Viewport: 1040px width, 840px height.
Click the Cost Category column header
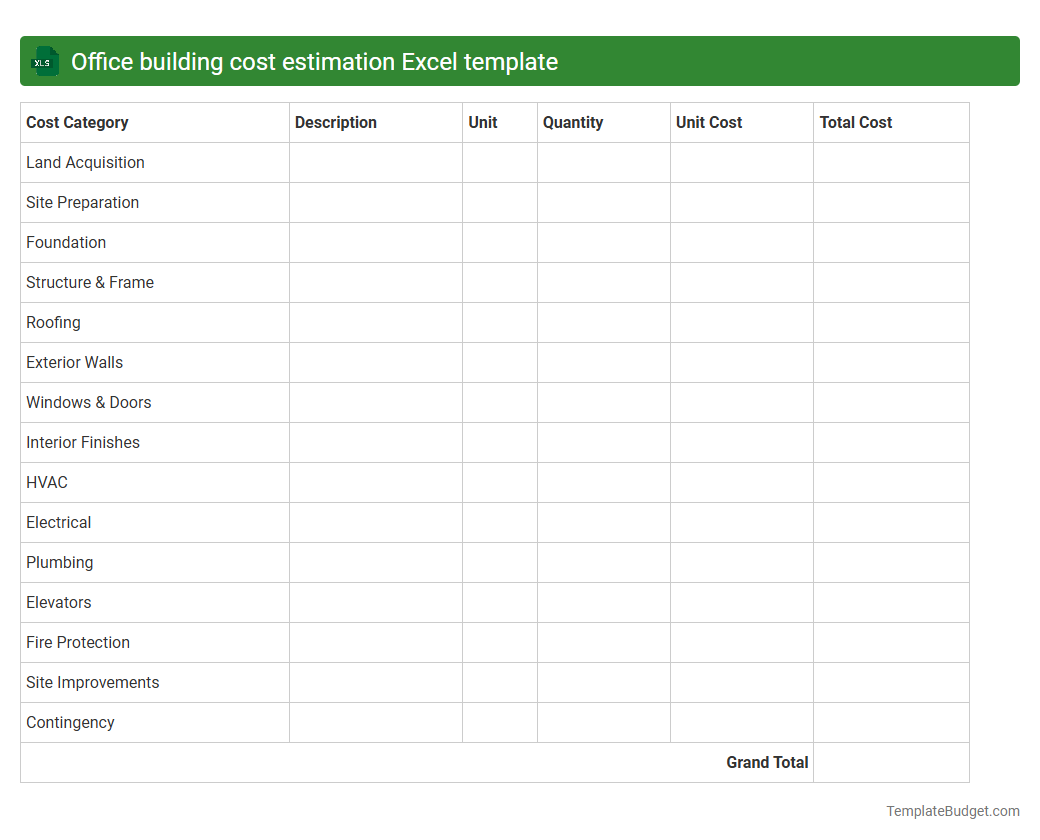[77, 122]
